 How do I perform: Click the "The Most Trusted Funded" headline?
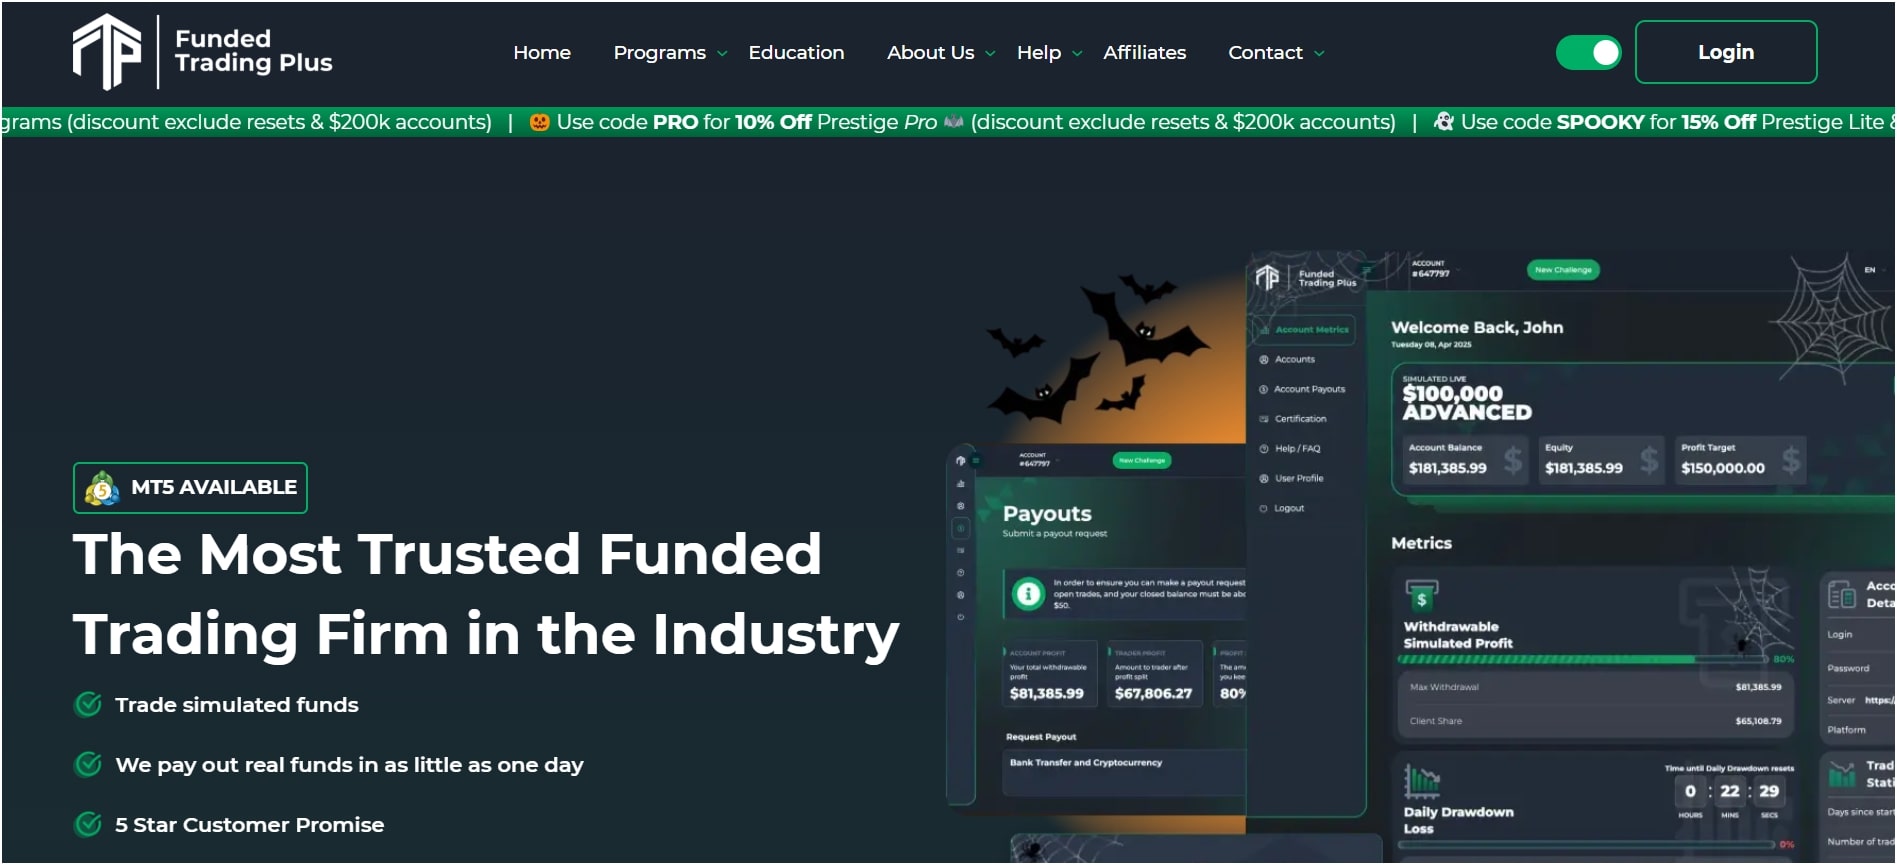(x=447, y=554)
